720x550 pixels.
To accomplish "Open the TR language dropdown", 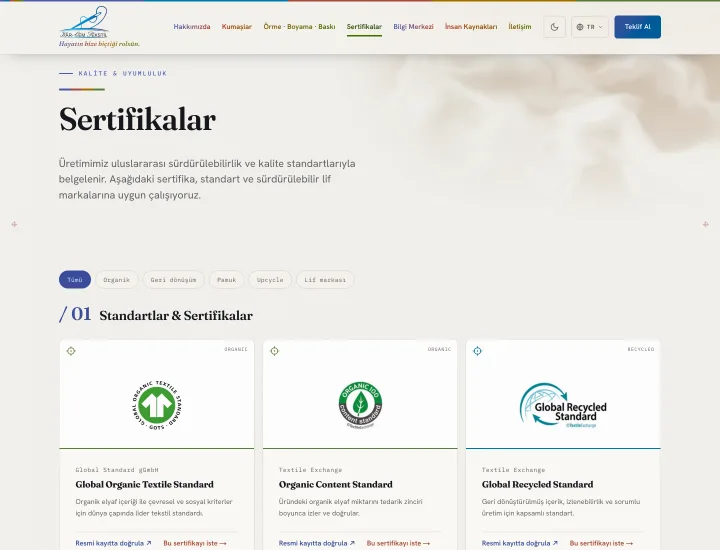I will coord(590,27).
